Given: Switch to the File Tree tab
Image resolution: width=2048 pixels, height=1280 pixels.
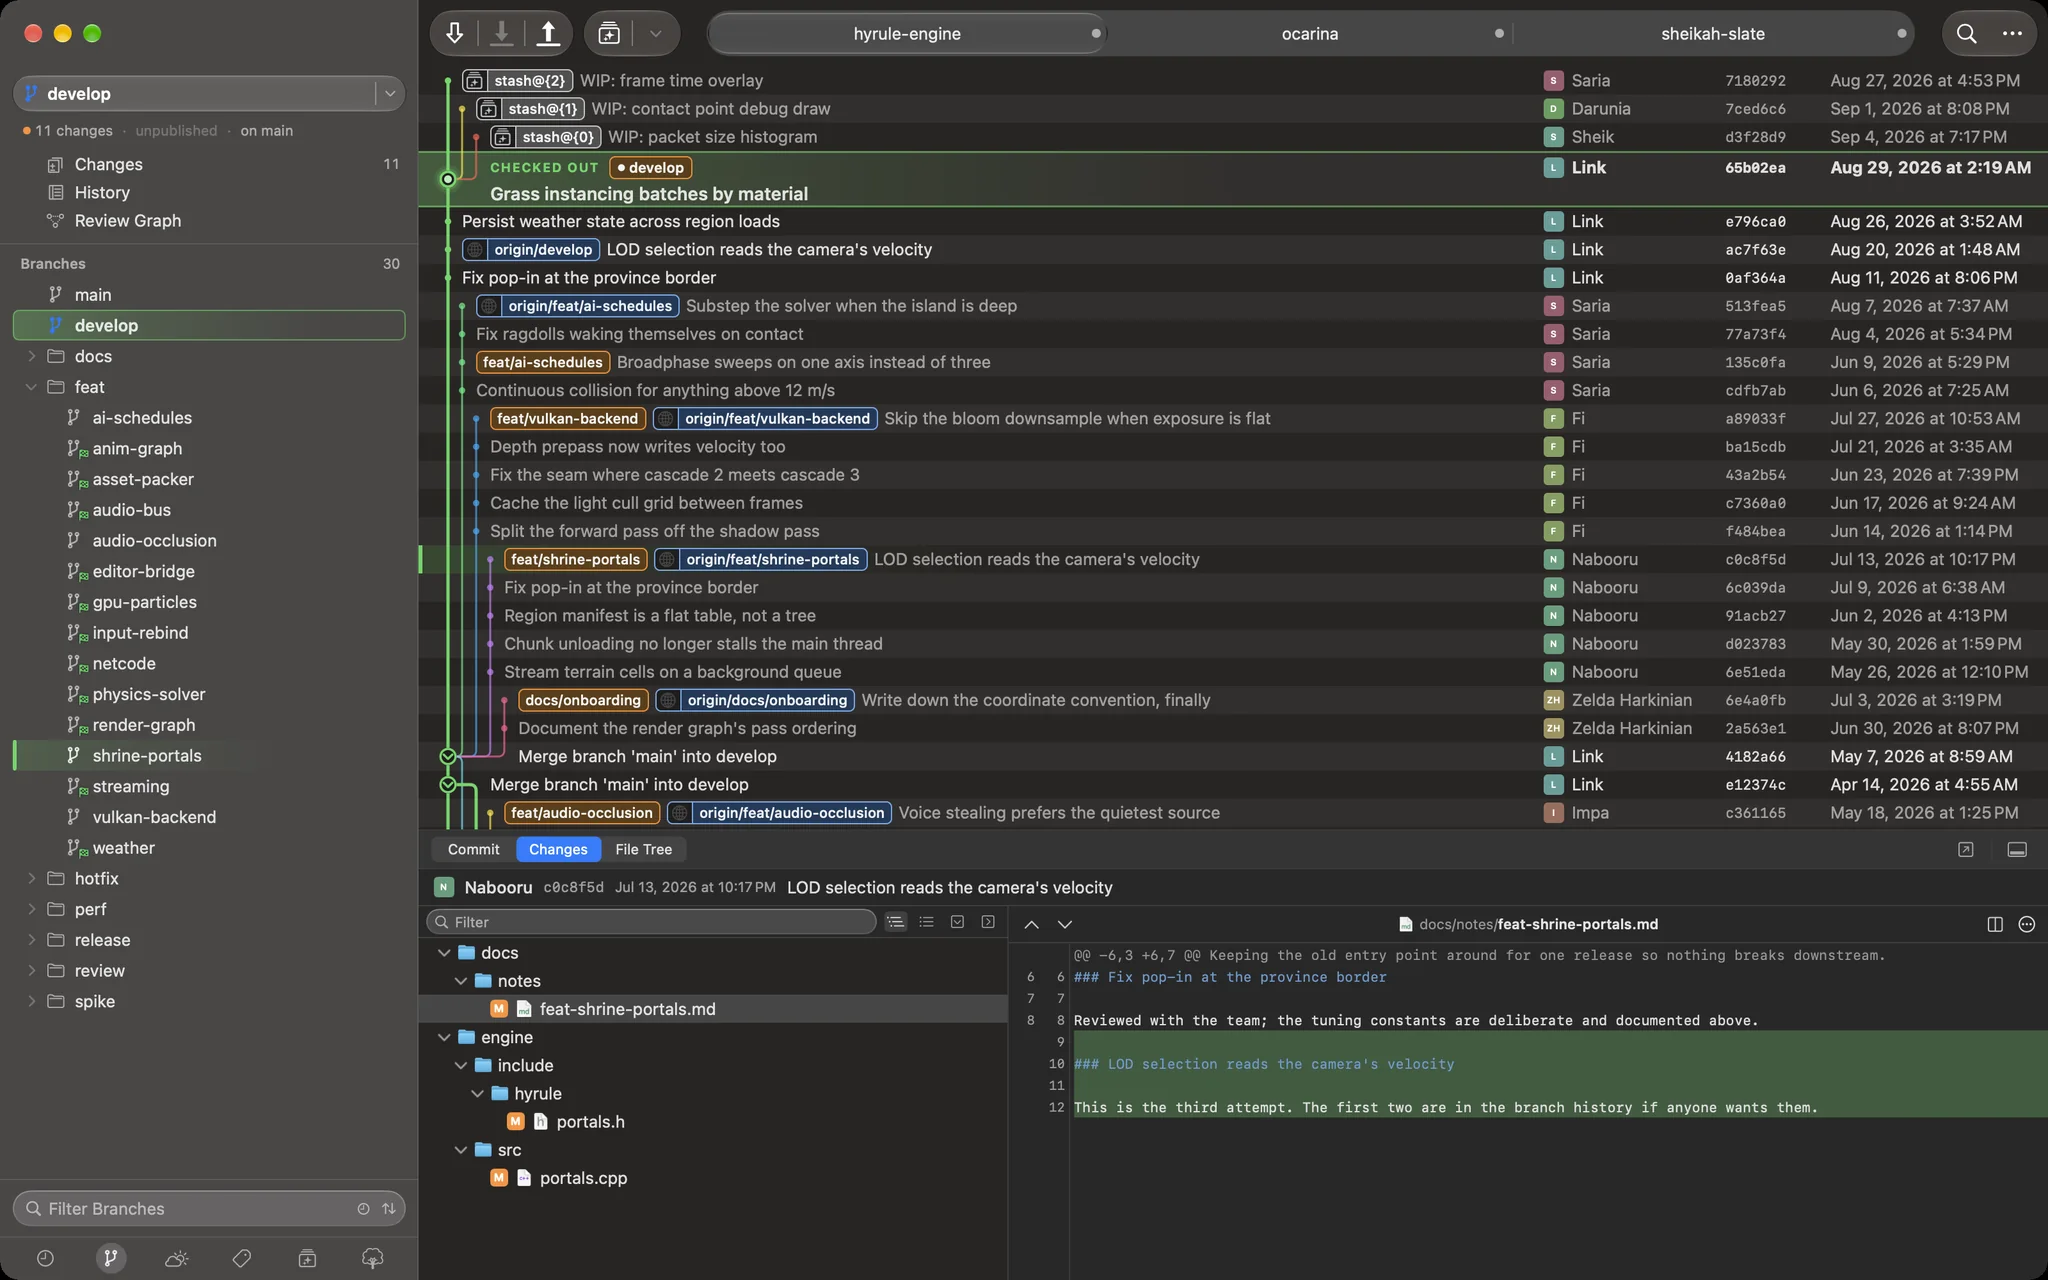Looking at the screenshot, I should coord(644,849).
